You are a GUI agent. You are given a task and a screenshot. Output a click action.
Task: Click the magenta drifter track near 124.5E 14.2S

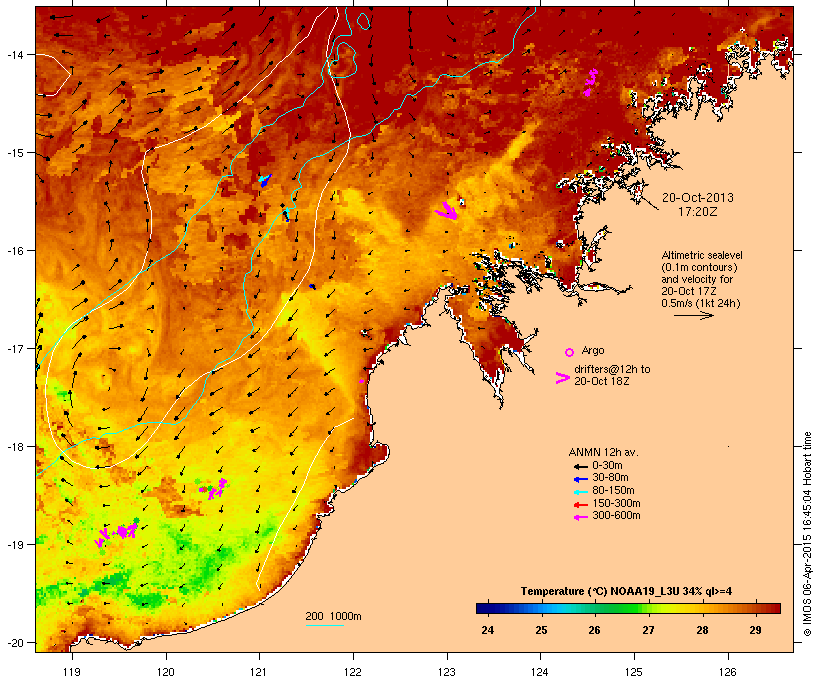pyautogui.click(x=591, y=83)
